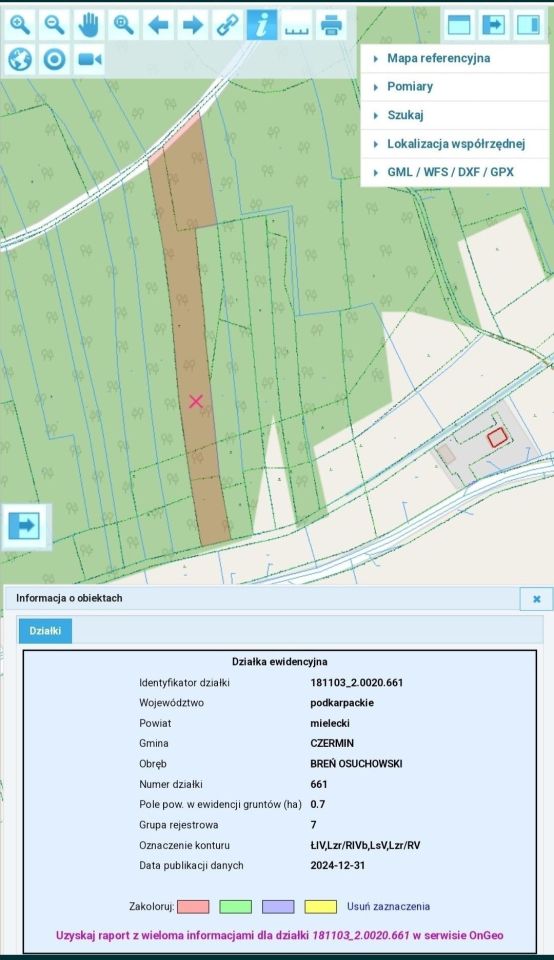Viewport: 554px width, 960px height.
Task: Toggle the object info tool
Action: pos(262,25)
